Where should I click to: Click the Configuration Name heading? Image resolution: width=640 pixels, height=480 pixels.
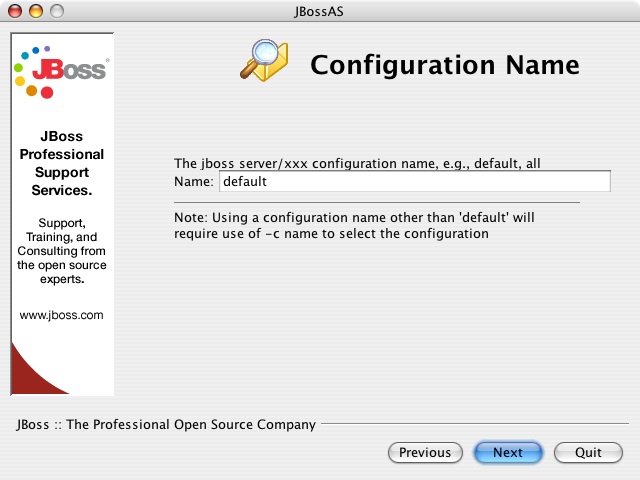444,65
